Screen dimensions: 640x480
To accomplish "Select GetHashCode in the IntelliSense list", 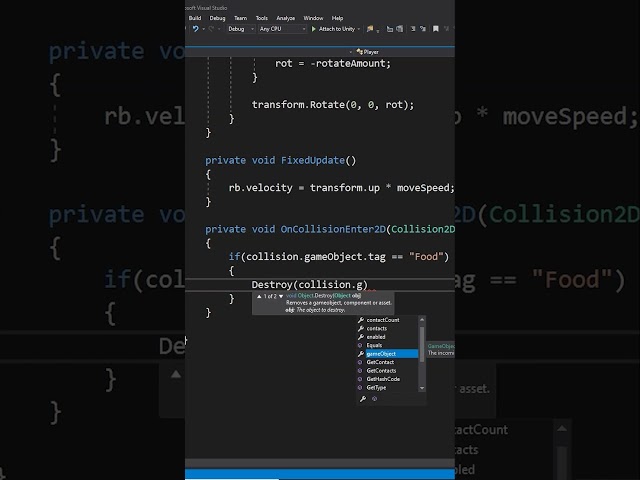I will 387,379.
